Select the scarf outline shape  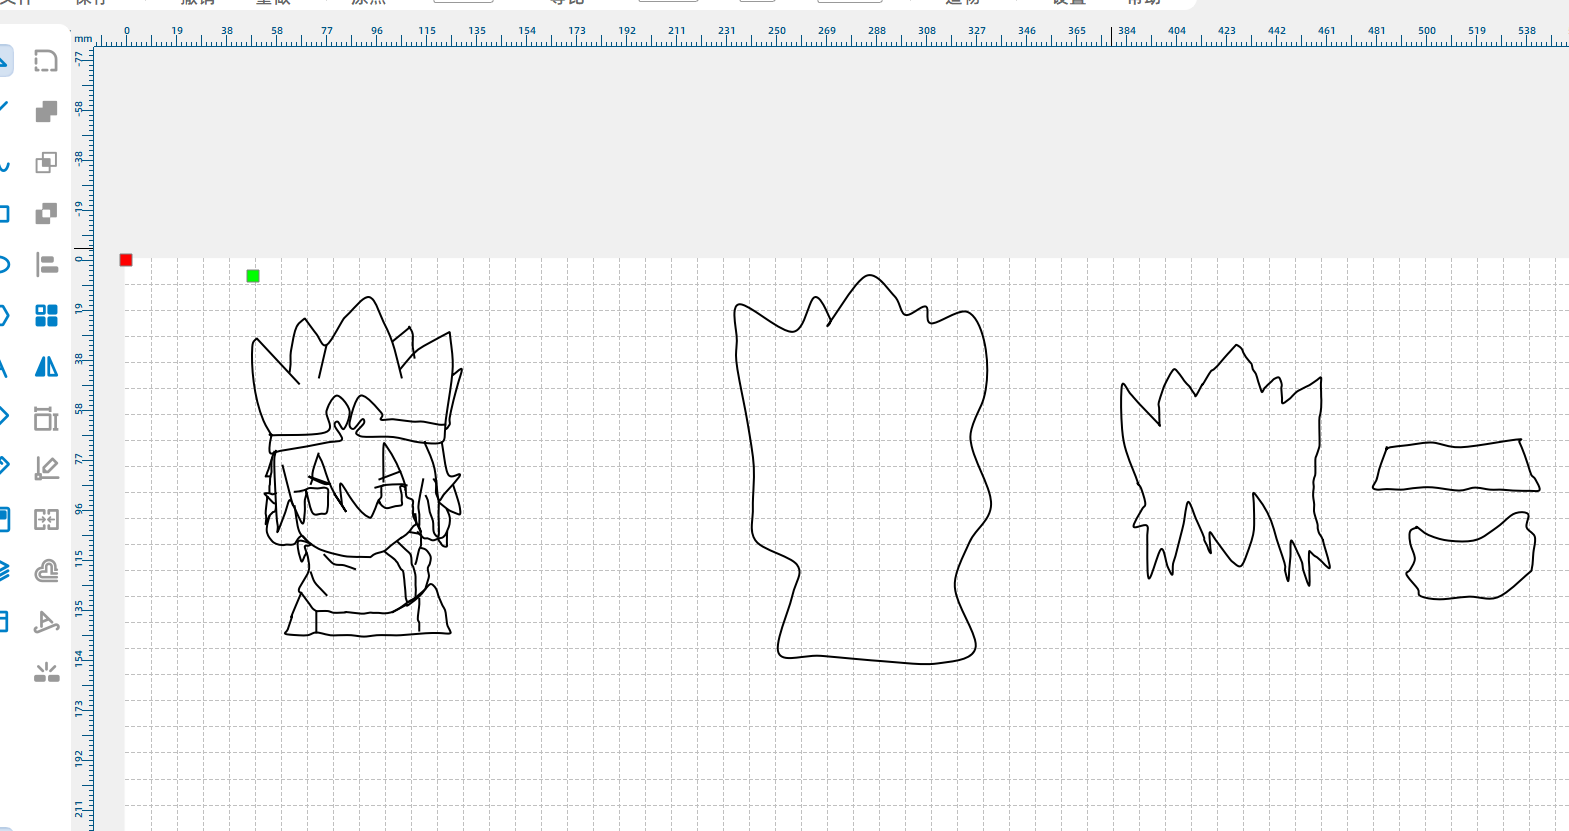point(1471,556)
